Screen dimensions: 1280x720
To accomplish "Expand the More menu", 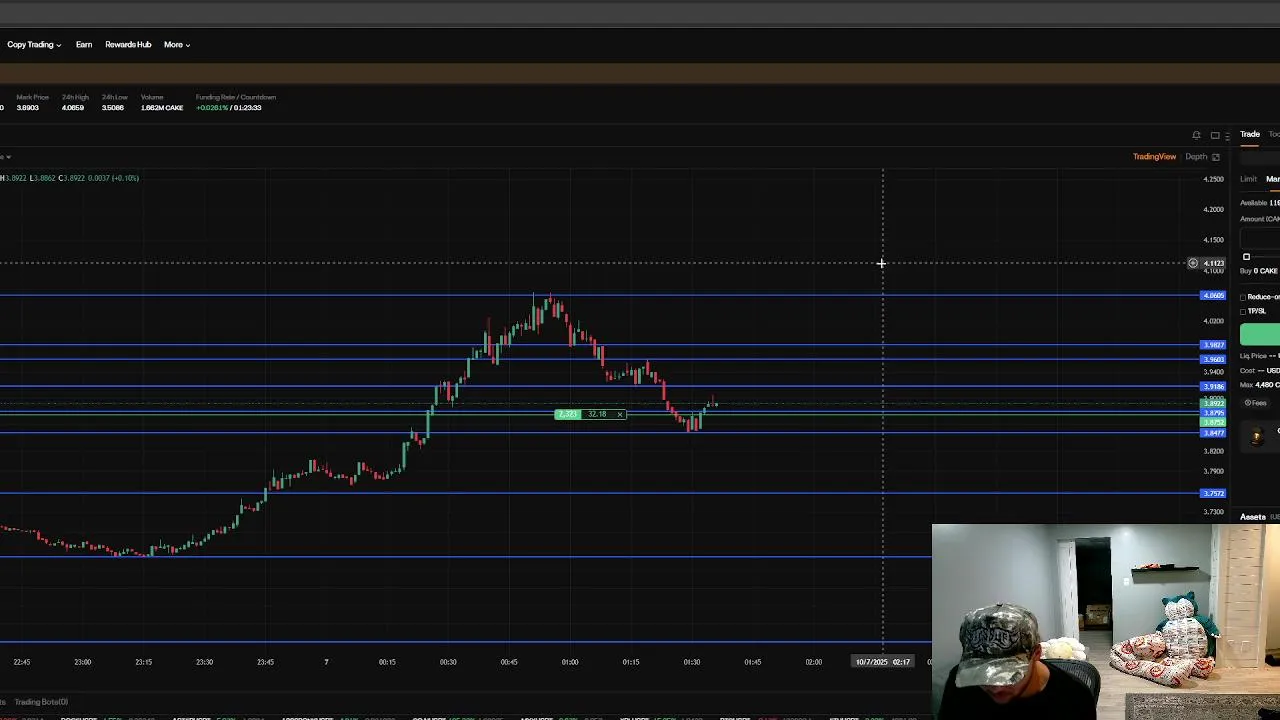I will (177, 44).
